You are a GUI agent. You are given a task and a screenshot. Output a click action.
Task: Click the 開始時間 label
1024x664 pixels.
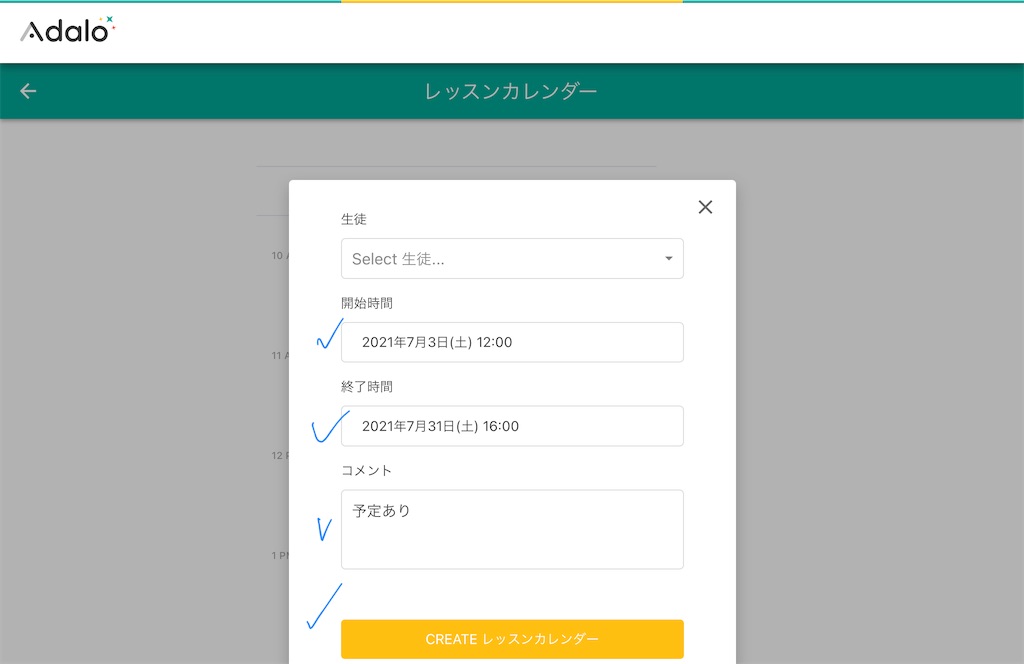(x=367, y=303)
